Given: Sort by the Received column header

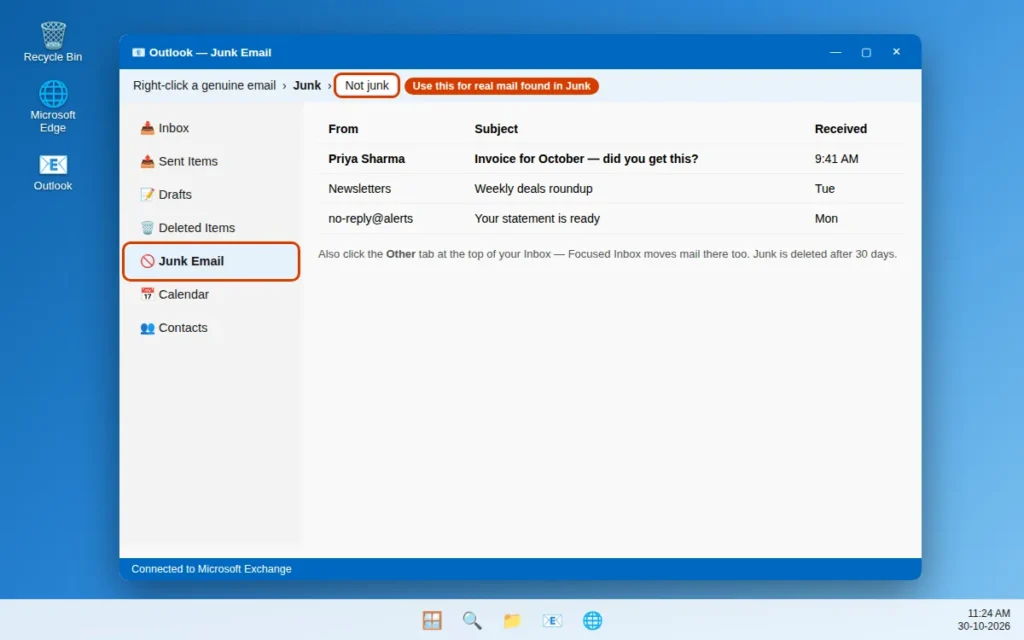Looking at the screenshot, I should click(840, 129).
